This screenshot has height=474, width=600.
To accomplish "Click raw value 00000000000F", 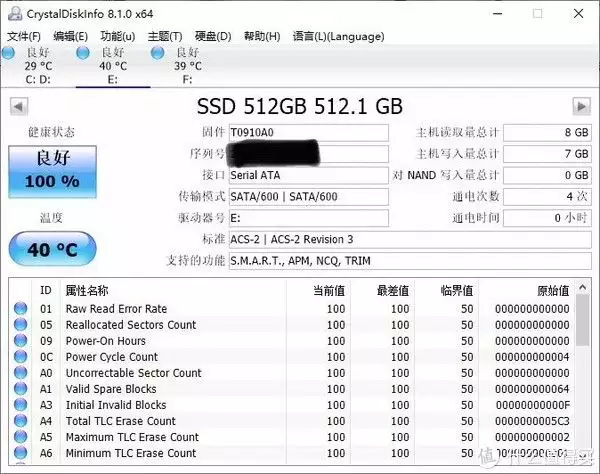I will coord(533,405).
